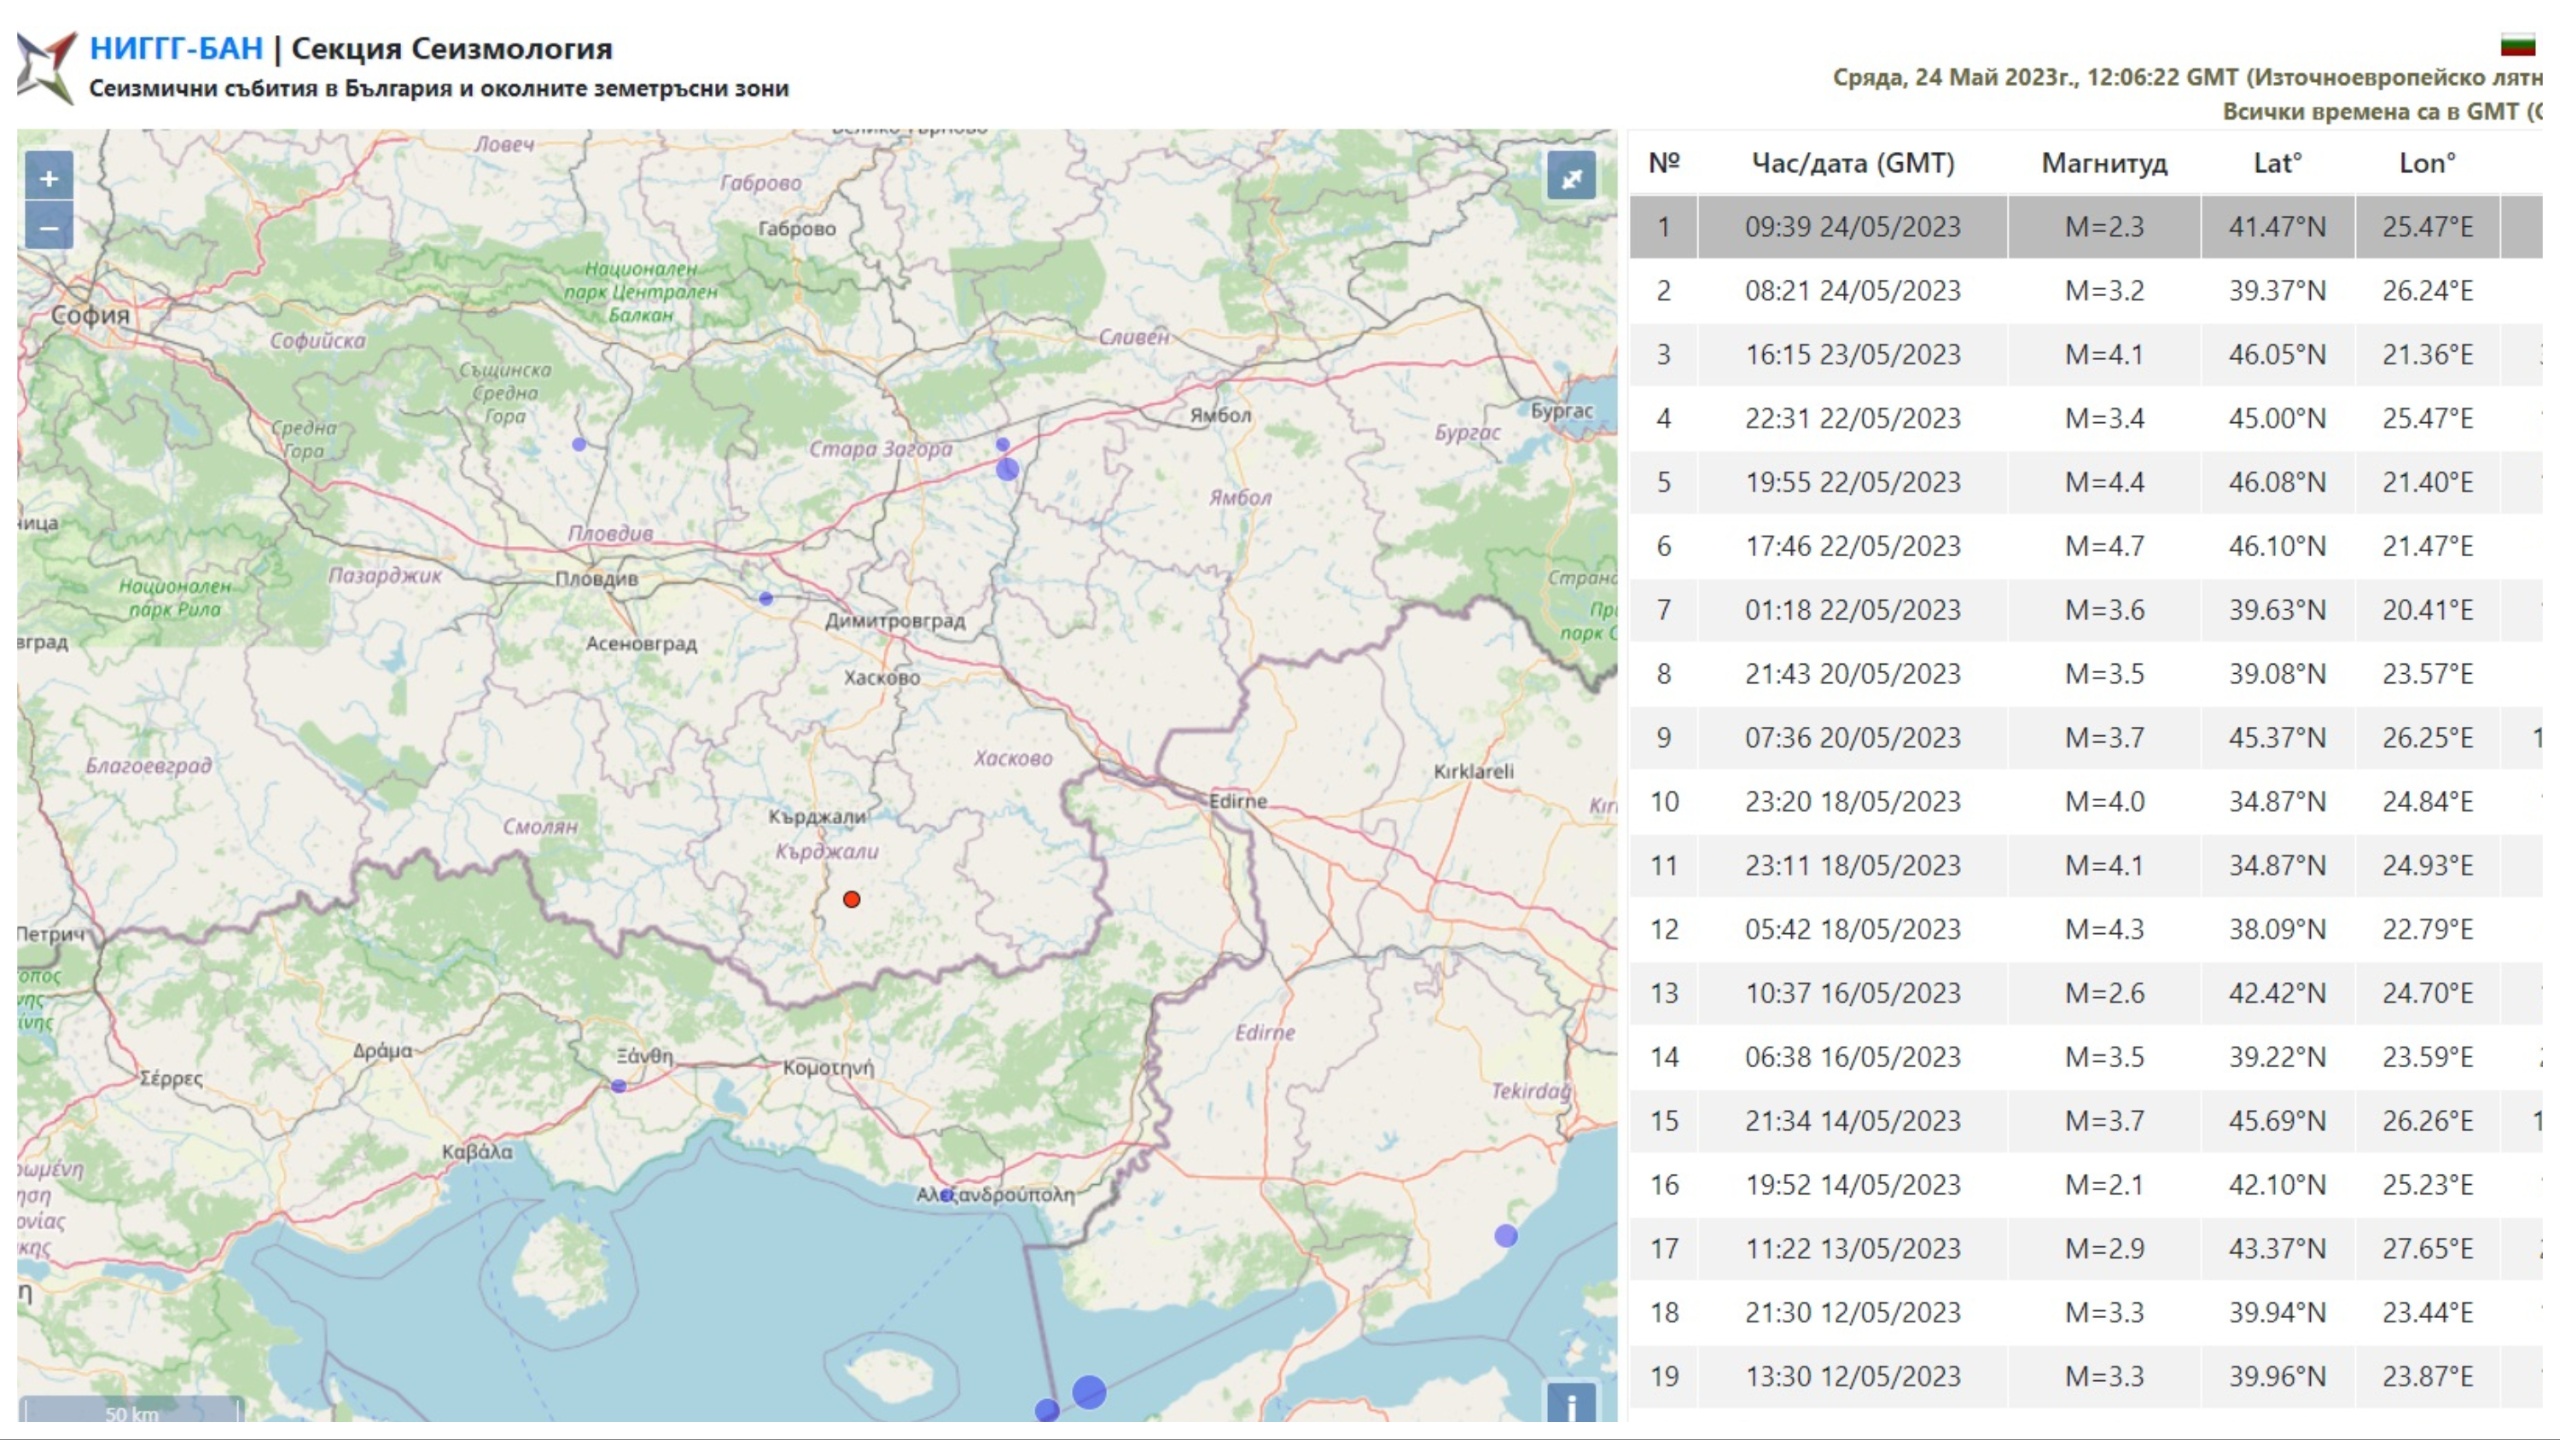Select the M=2.1 event row 16
Viewport: 2560px width, 1440px height.
[2086, 1185]
